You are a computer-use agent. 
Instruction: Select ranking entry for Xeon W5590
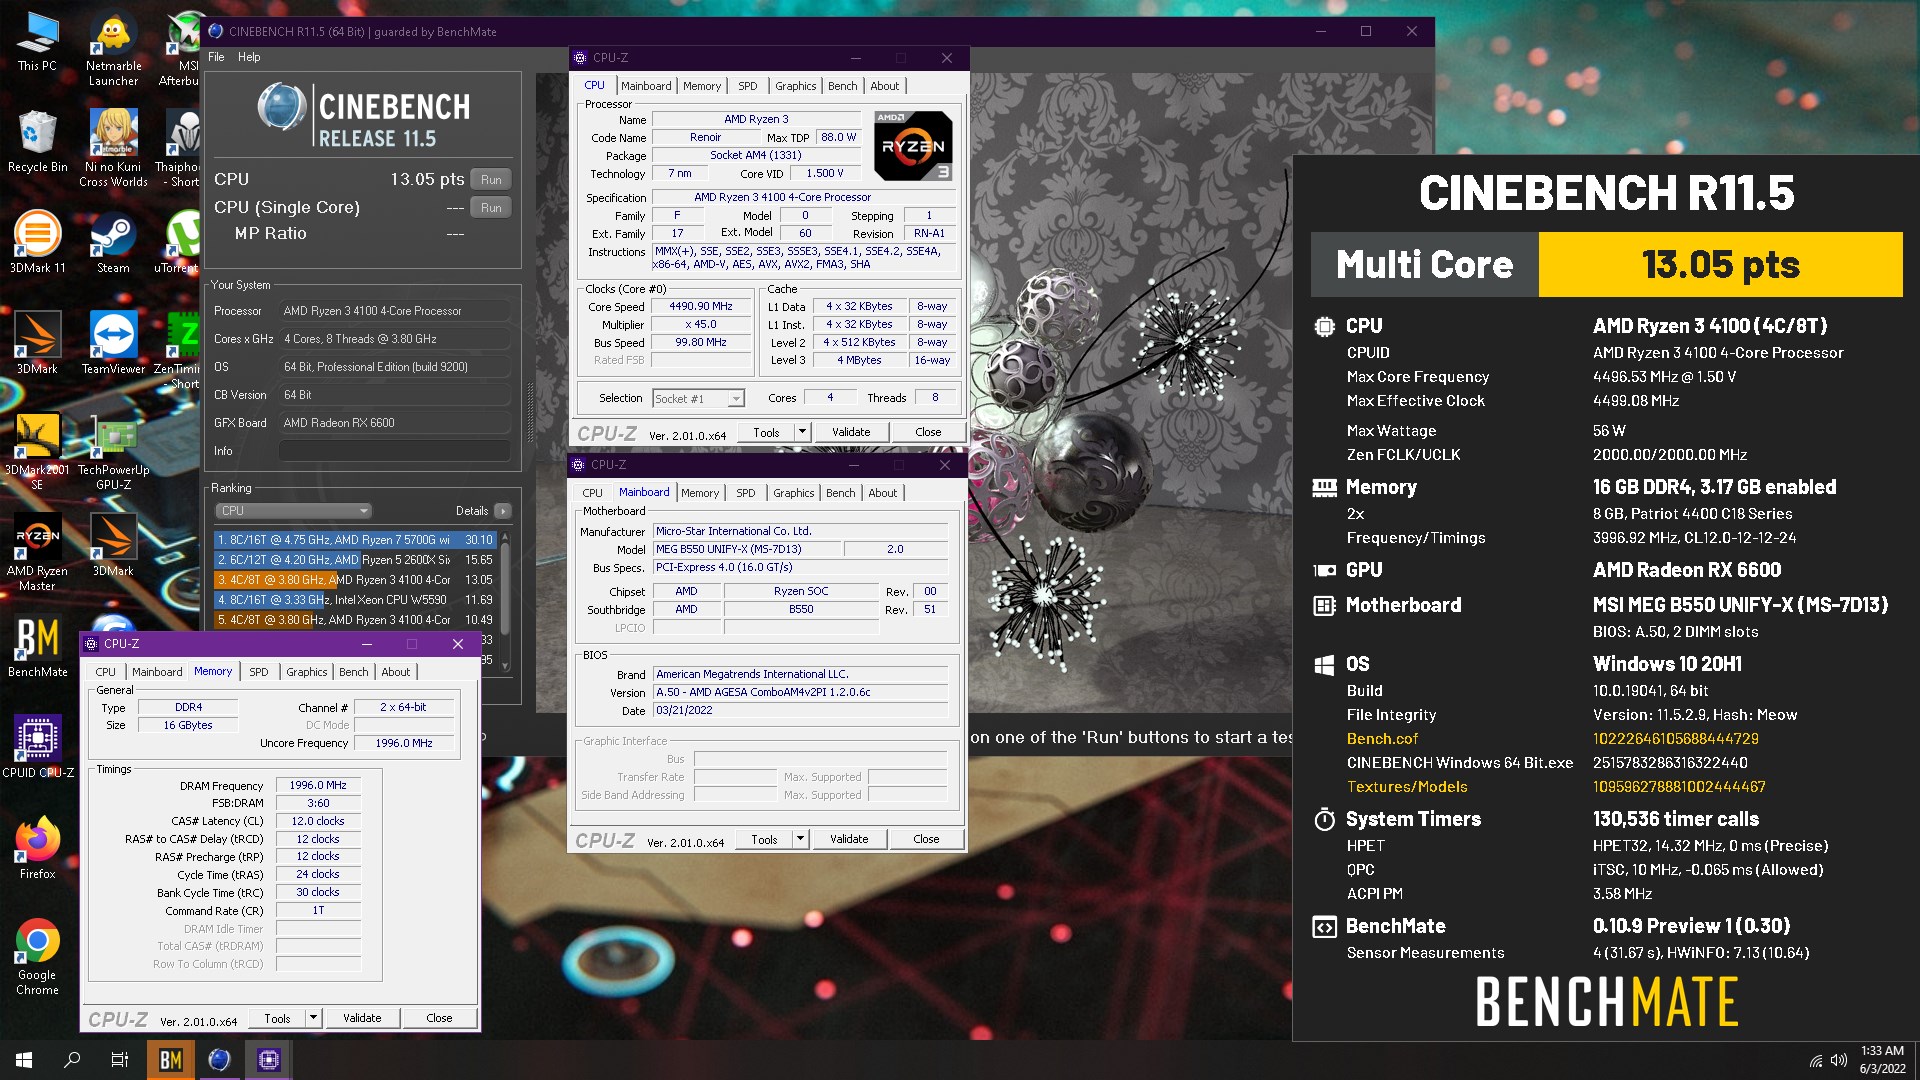[355, 600]
